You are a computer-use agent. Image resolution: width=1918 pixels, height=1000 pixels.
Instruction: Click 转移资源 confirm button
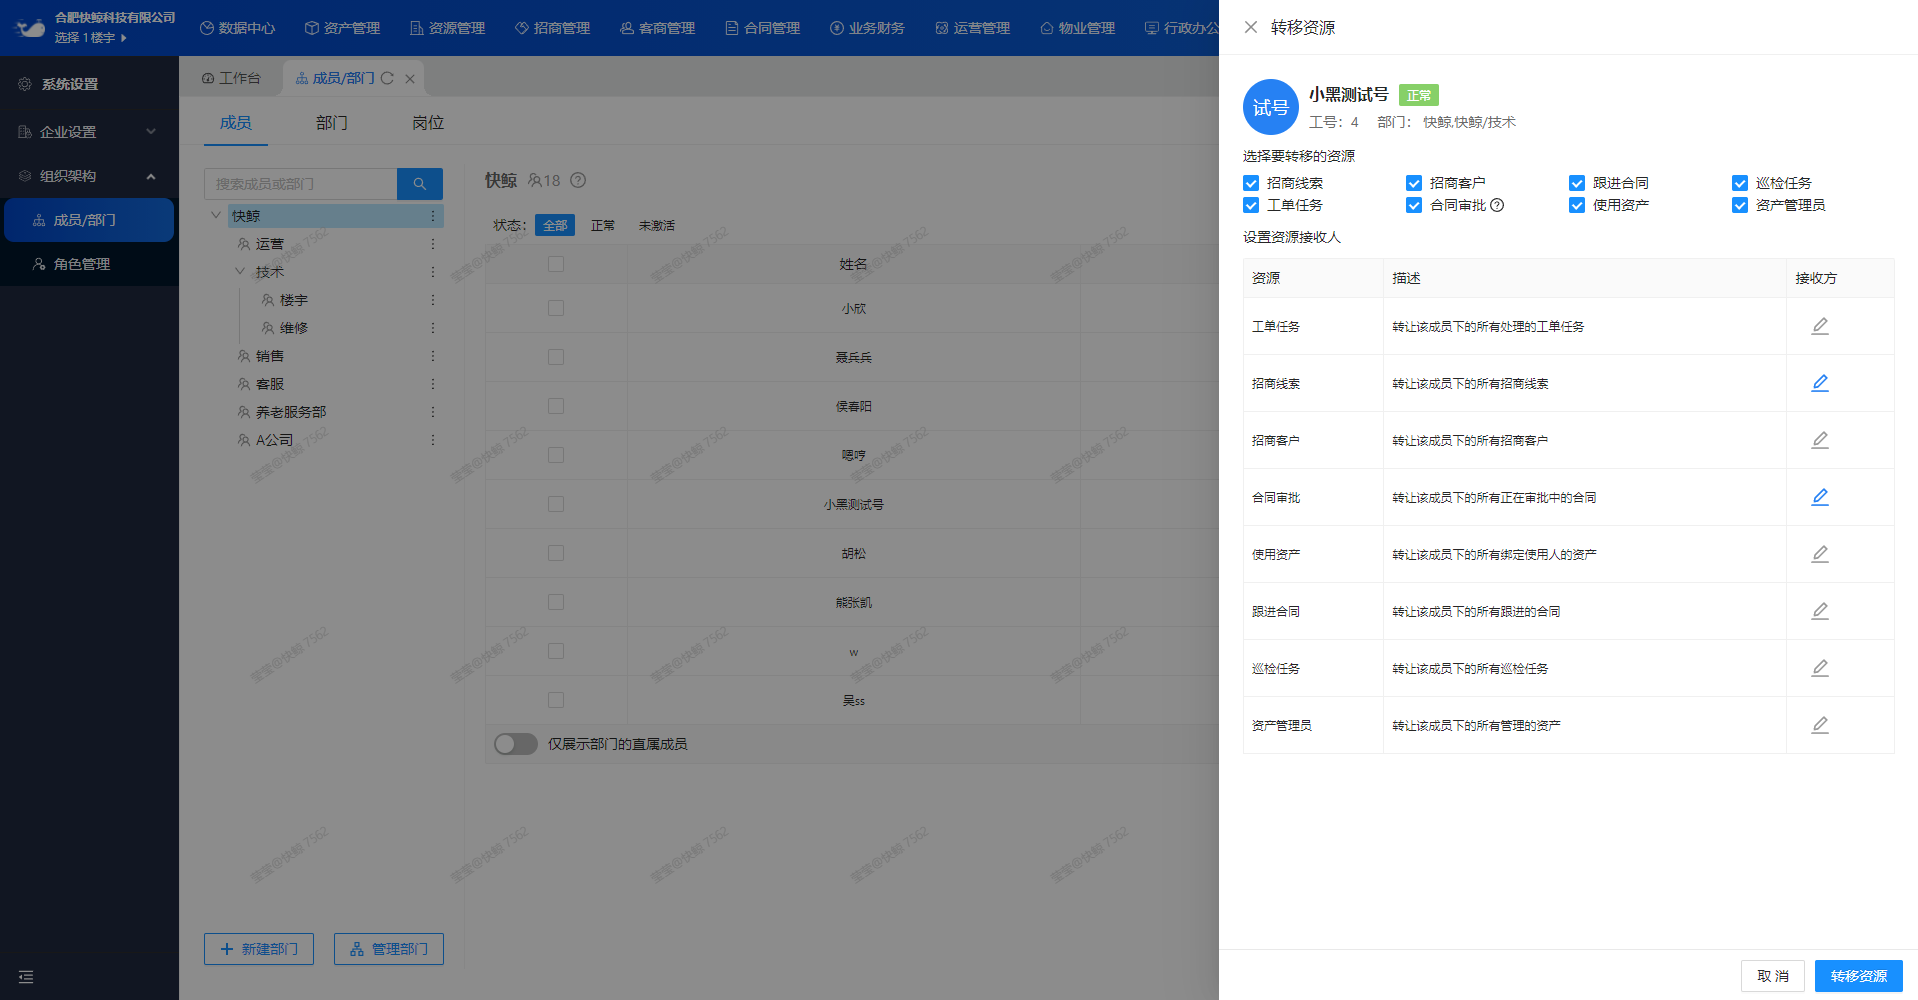[1859, 976]
